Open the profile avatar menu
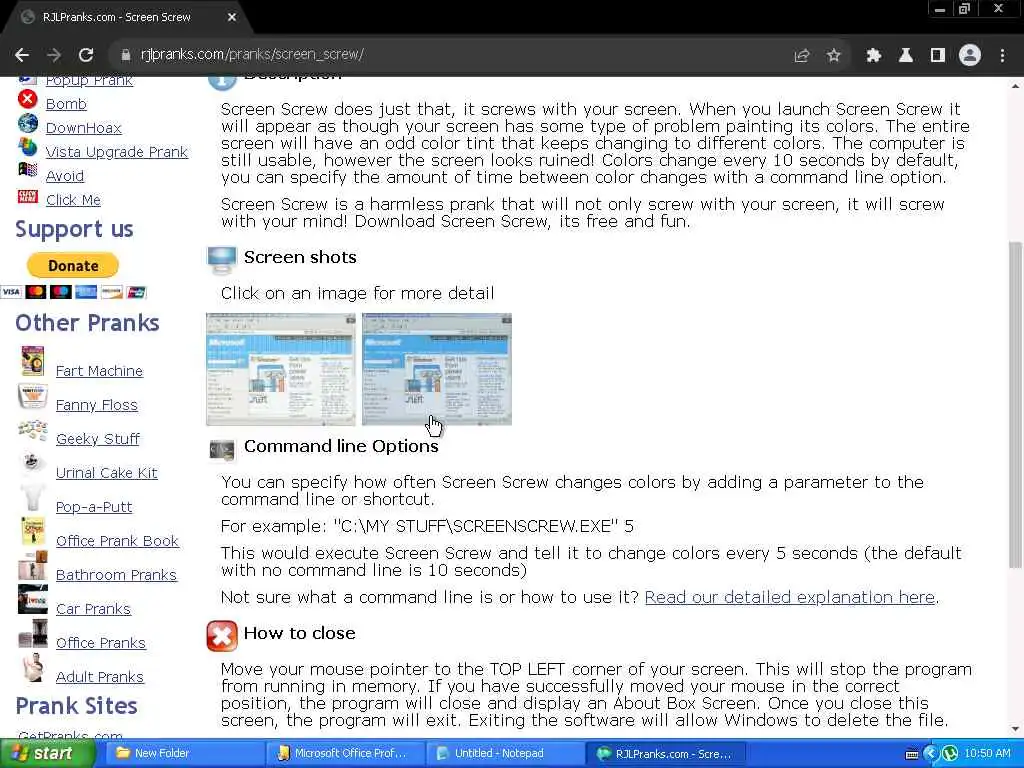 tap(970, 56)
